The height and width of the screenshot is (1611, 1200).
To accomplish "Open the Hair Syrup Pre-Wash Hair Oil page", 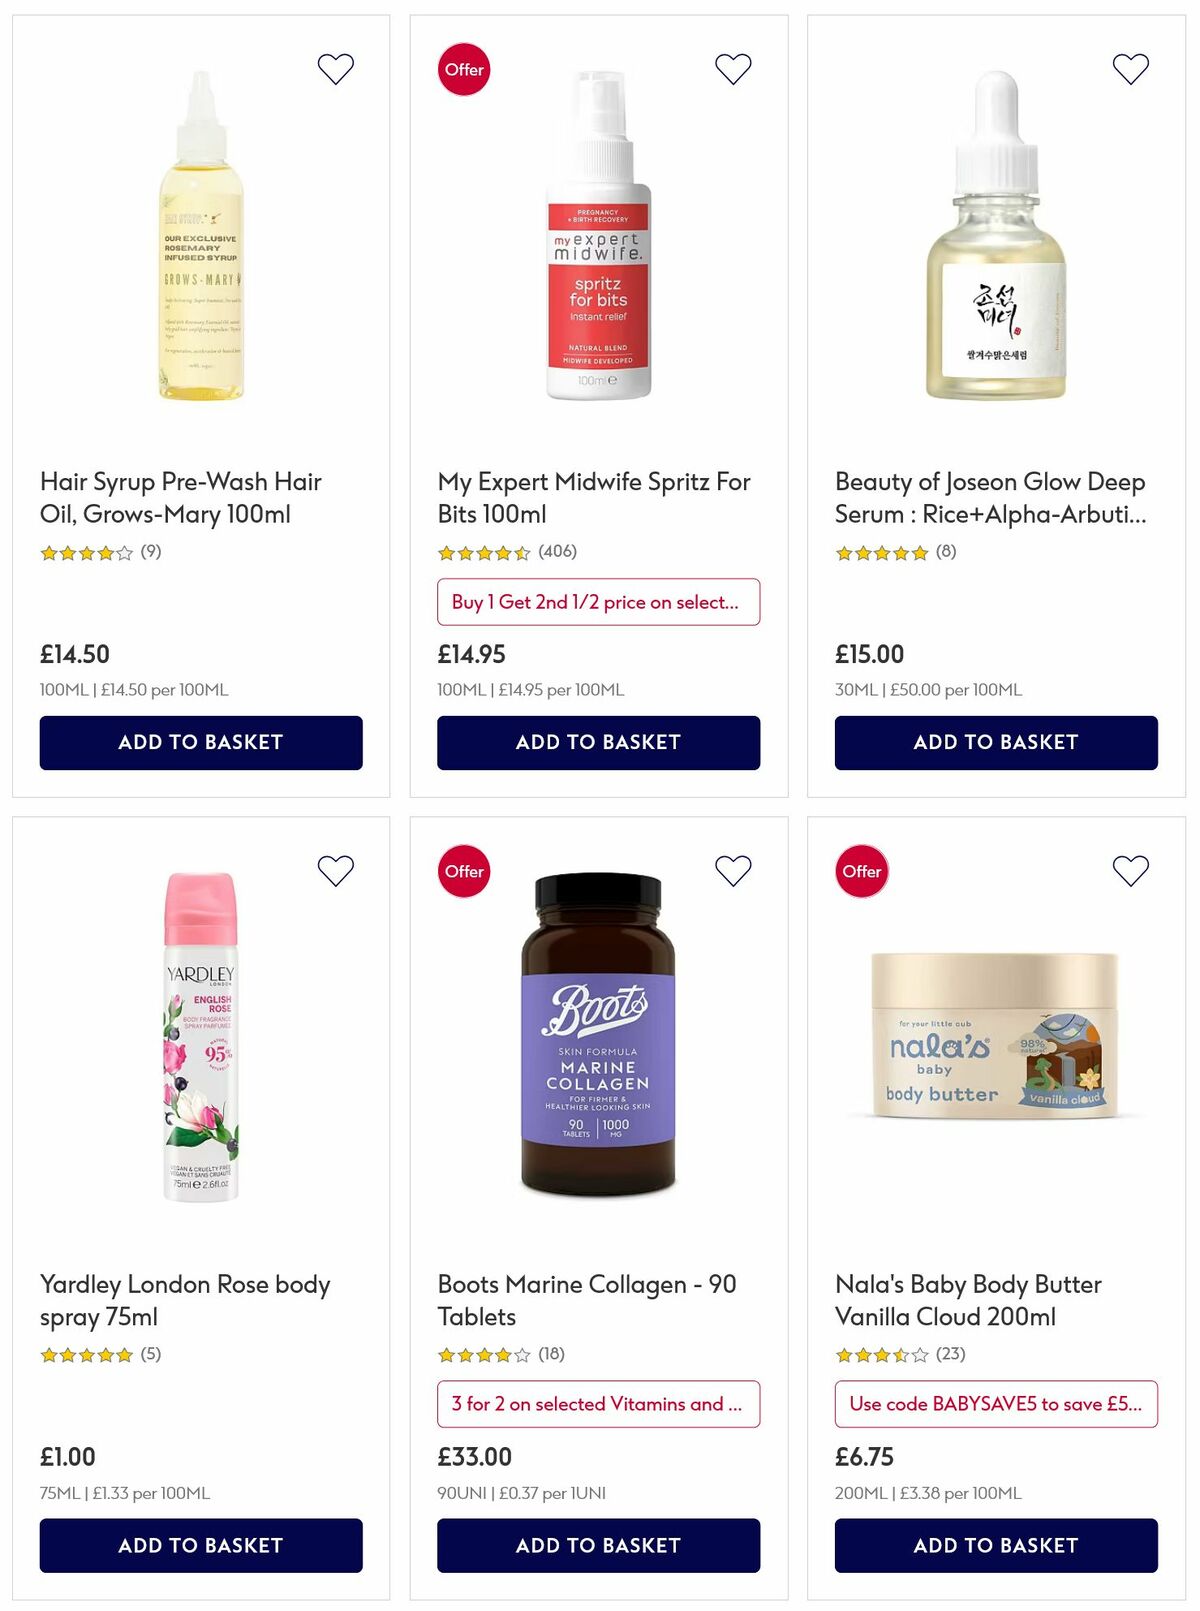I will [181, 498].
